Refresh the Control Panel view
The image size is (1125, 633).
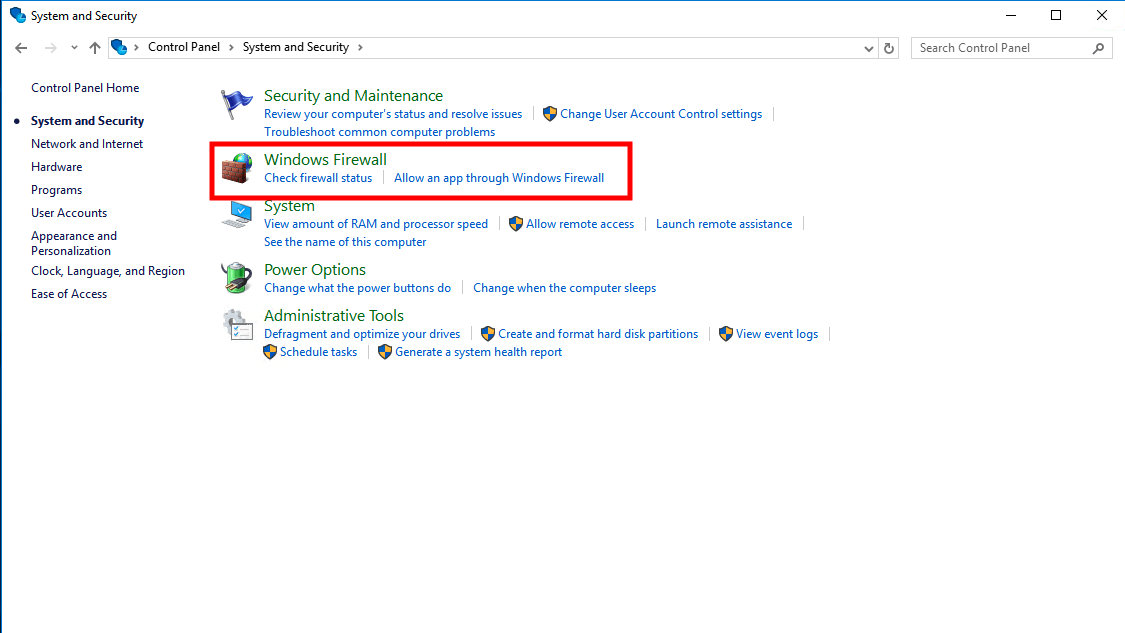coord(889,48)
